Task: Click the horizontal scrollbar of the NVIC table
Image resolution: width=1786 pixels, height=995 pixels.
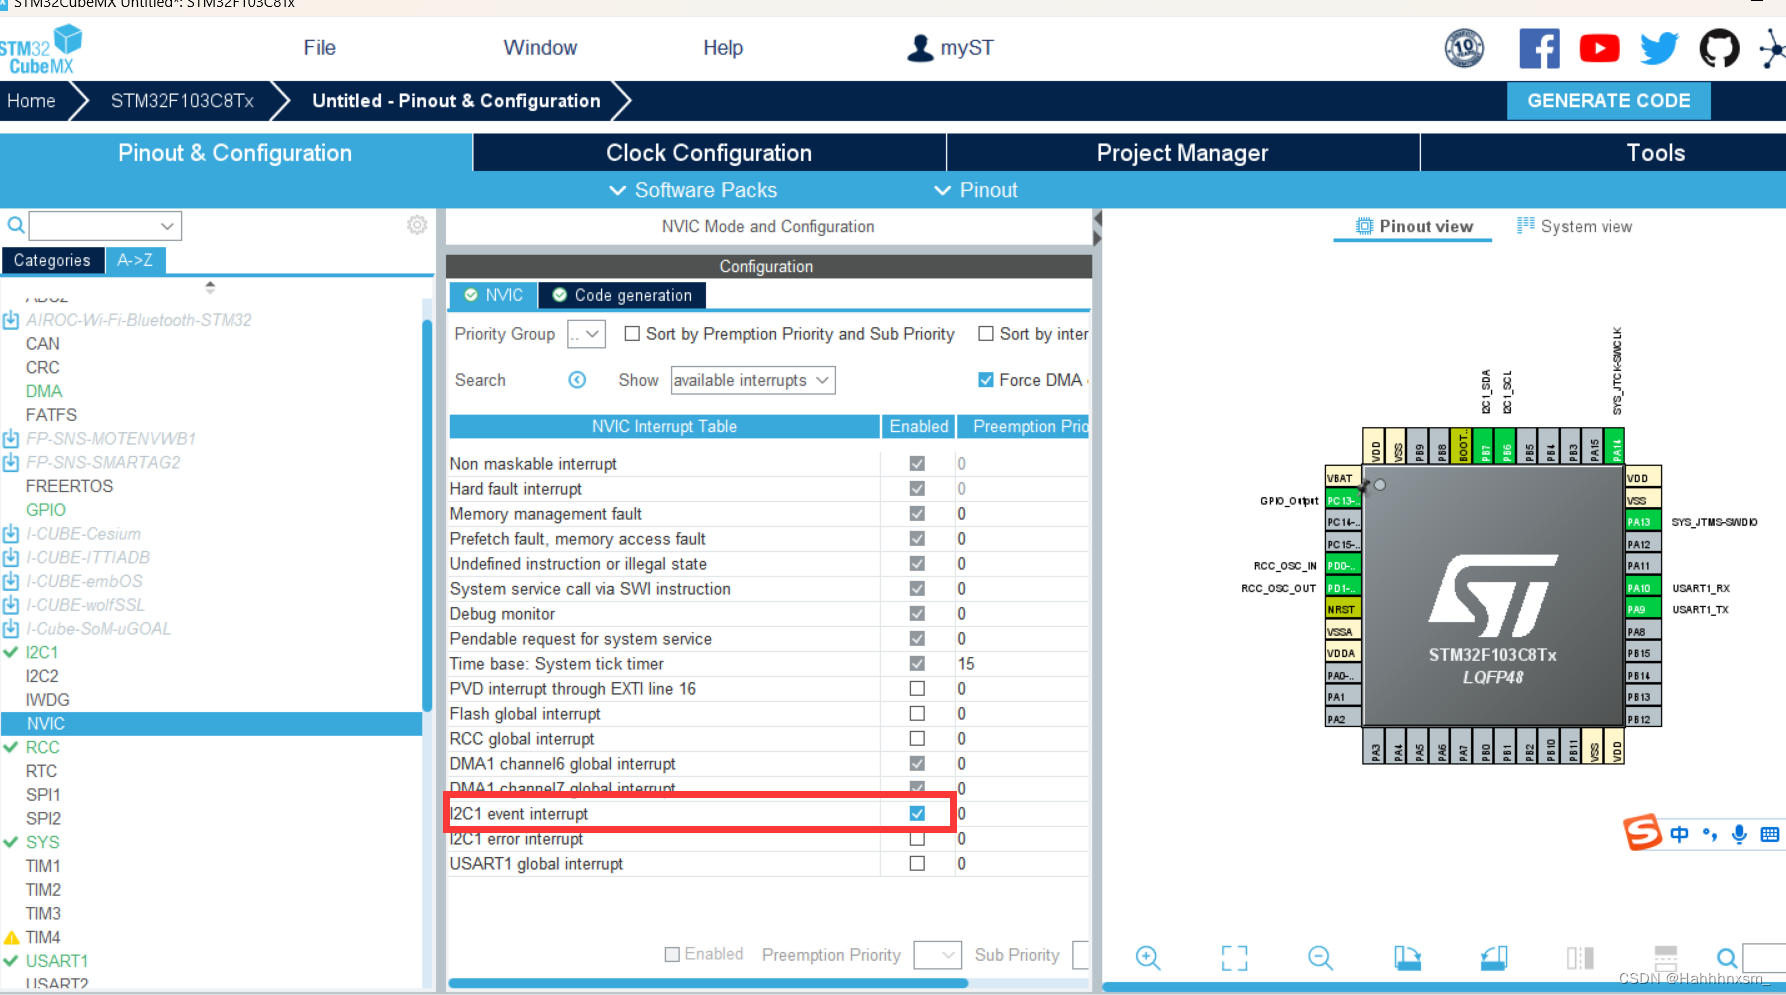Action: [708, 983]
